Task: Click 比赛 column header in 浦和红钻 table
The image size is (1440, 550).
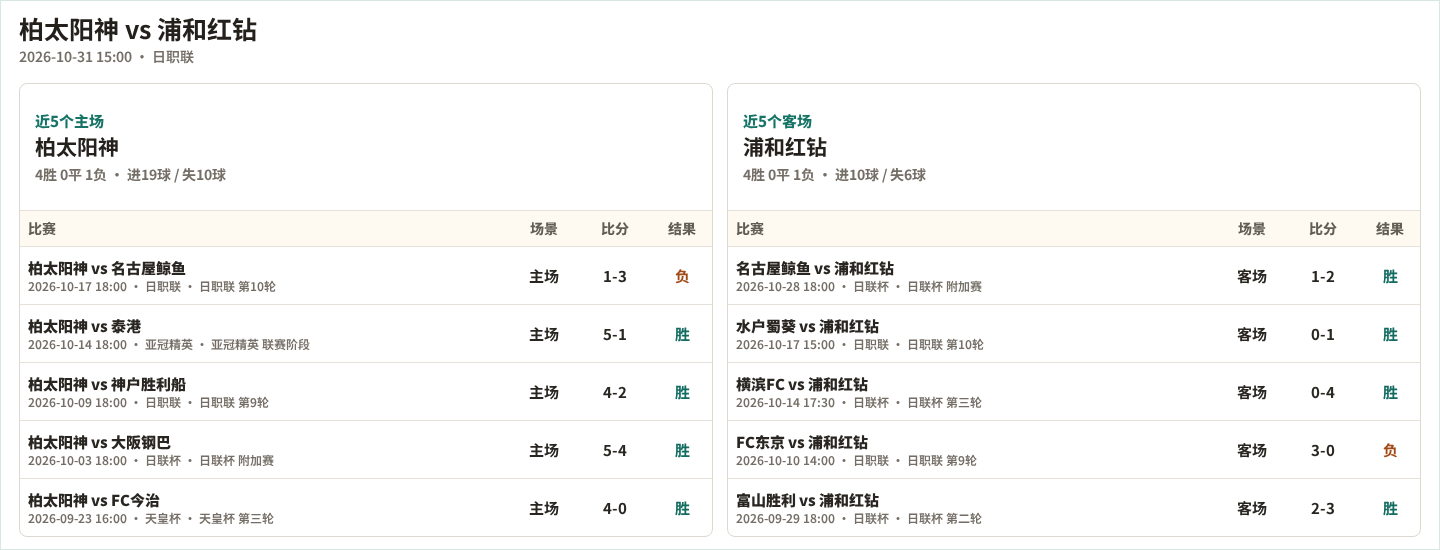Action: tap(750, 229)
